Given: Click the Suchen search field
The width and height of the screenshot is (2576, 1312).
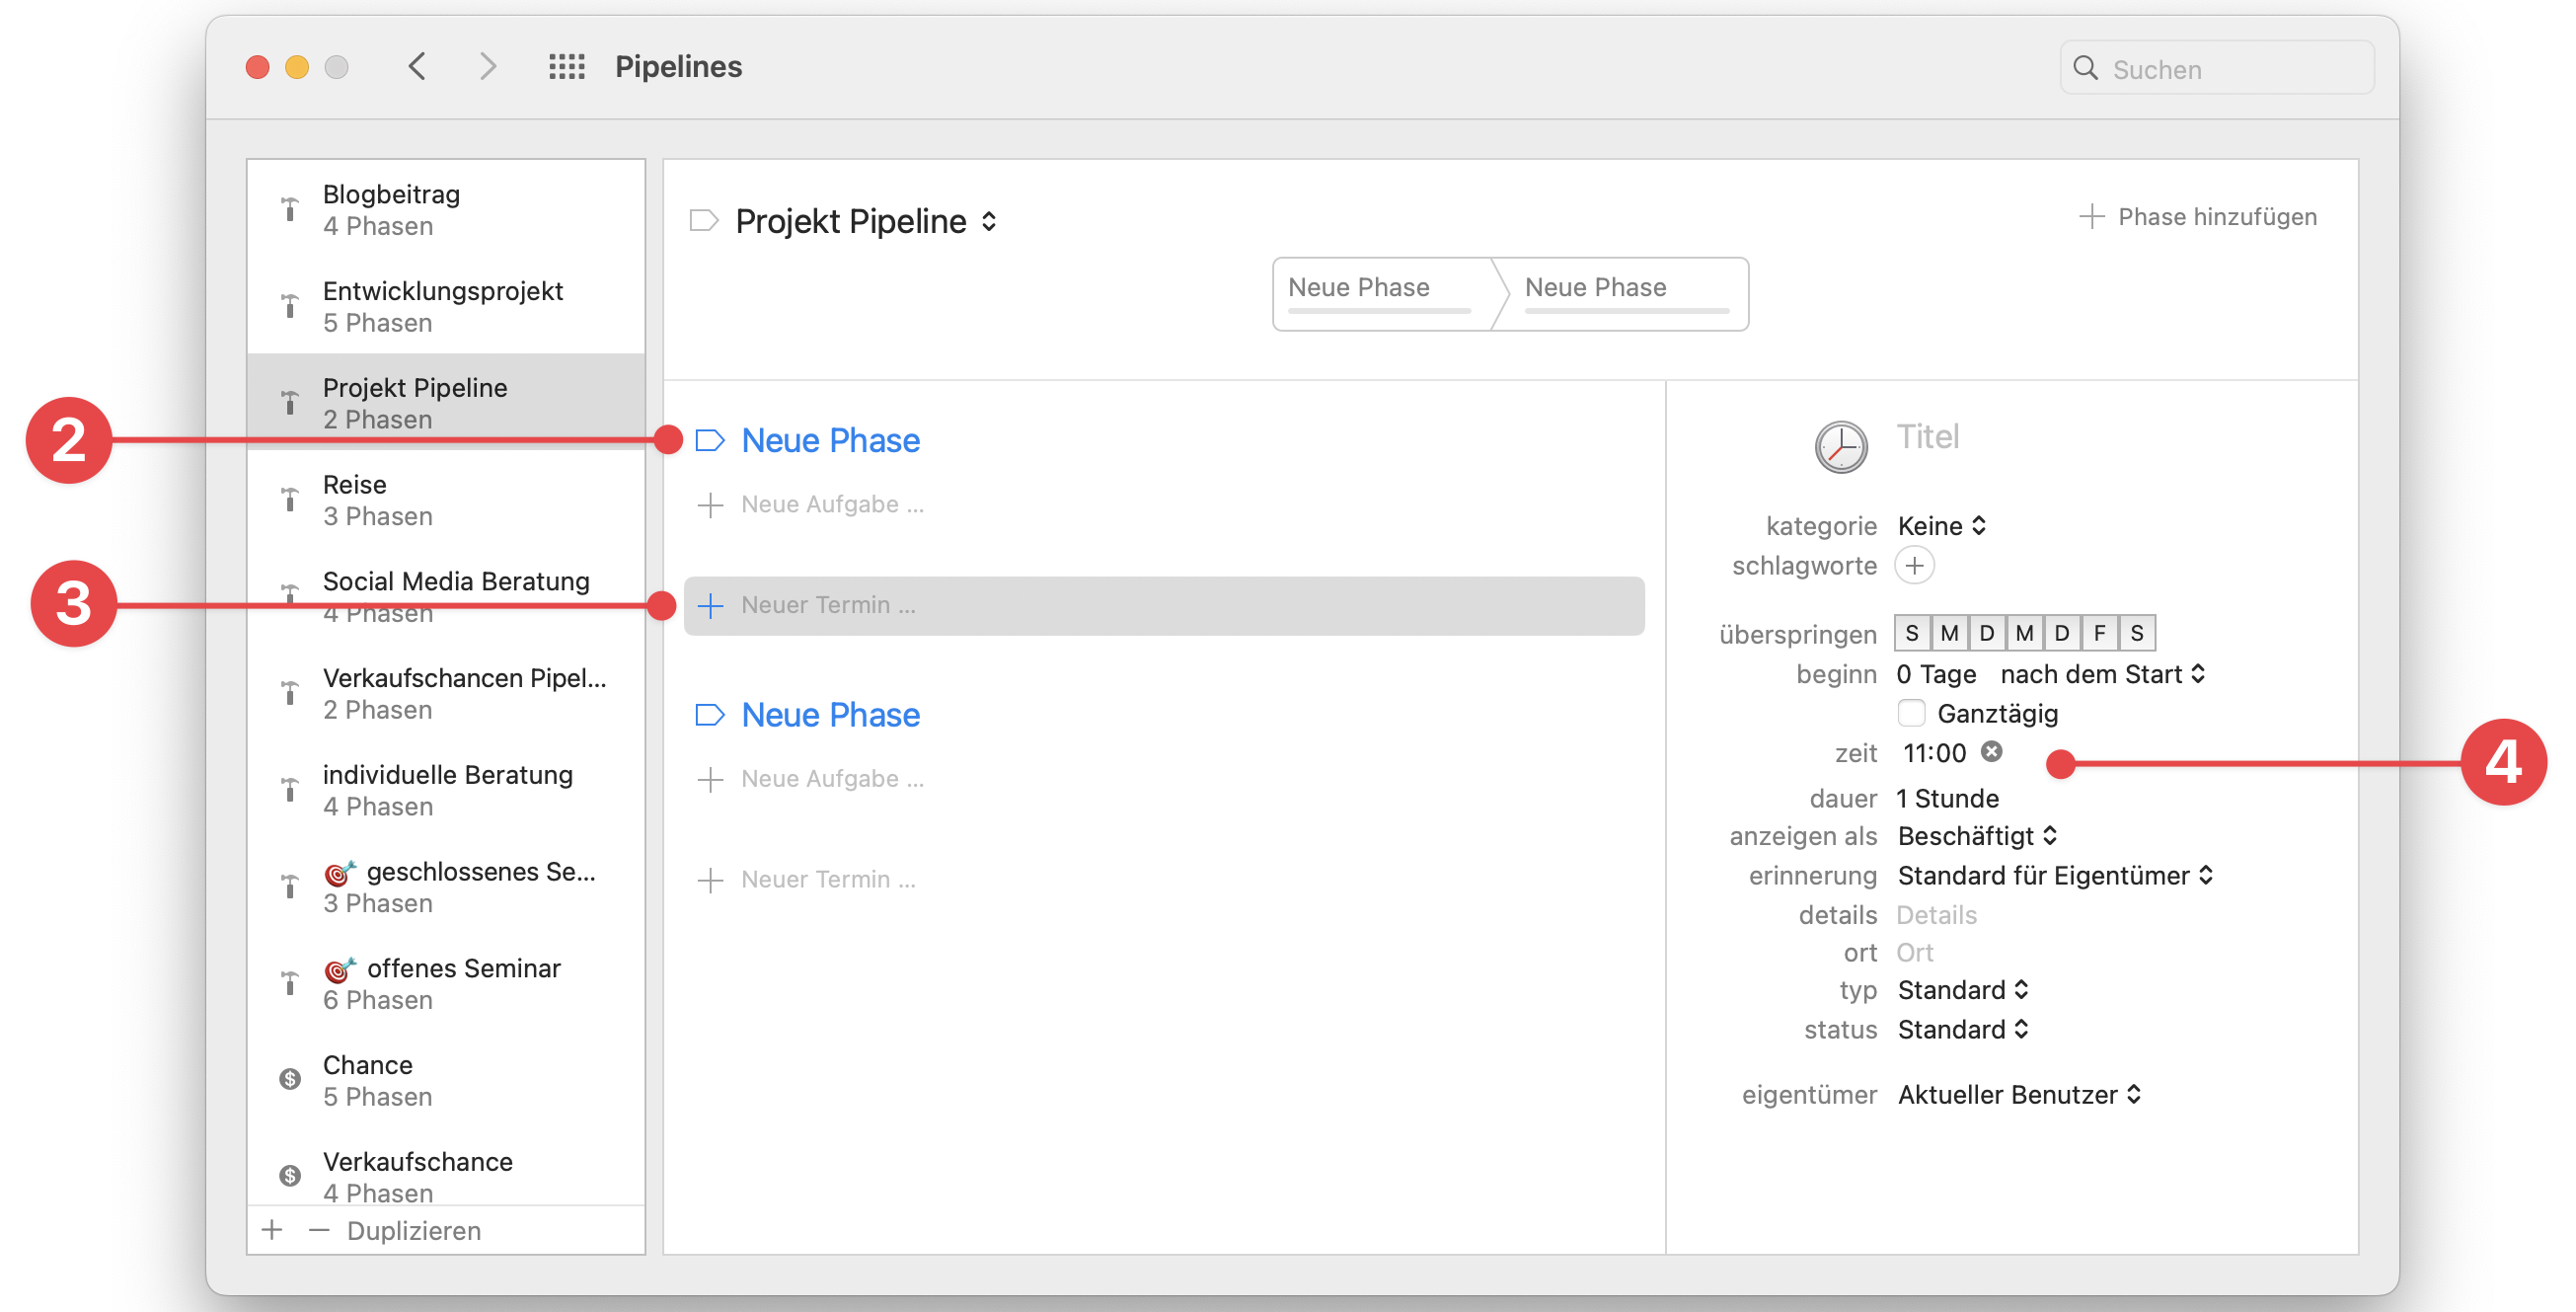Looking at the screenshot, I should point(2230,69).
